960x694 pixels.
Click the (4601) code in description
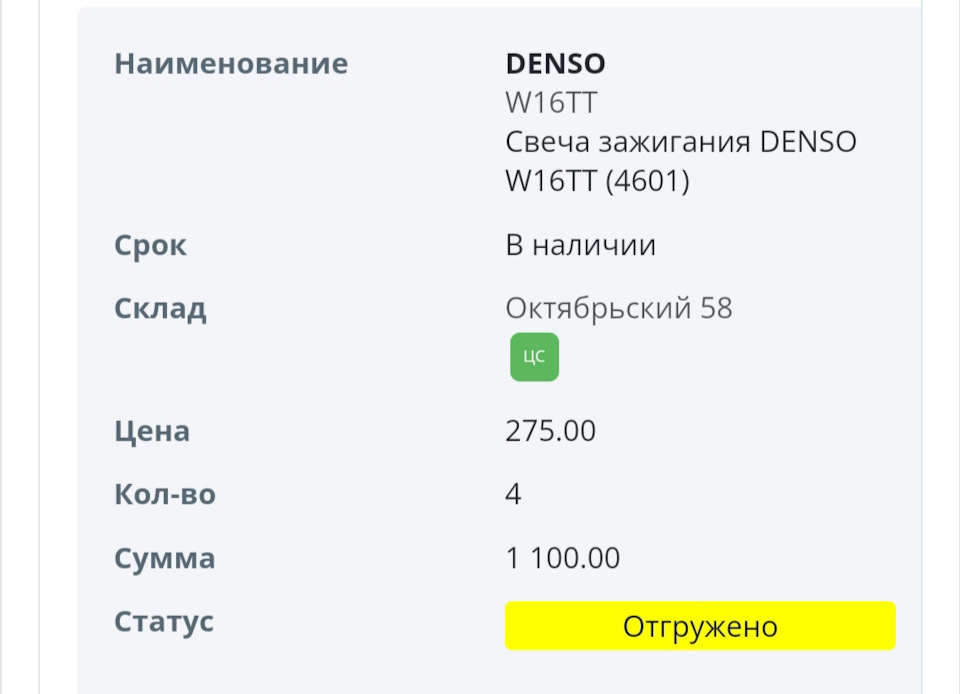point(646,182)
